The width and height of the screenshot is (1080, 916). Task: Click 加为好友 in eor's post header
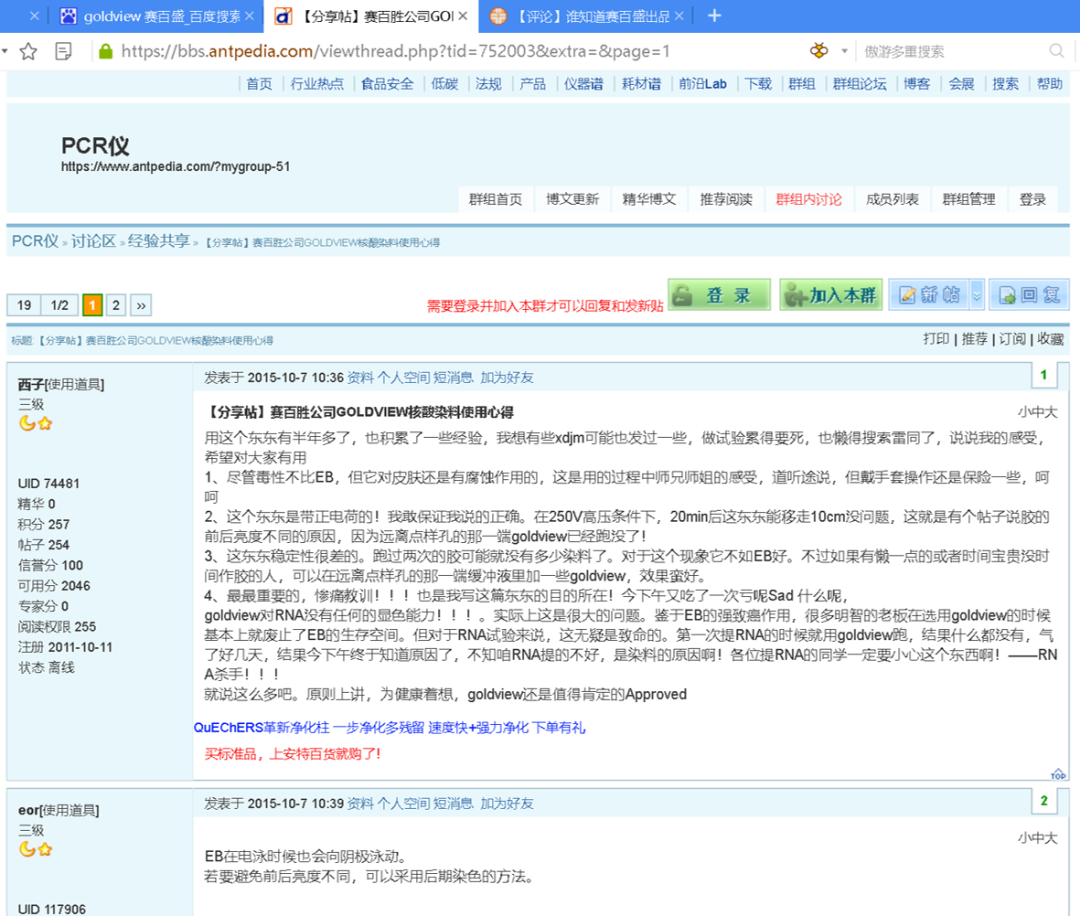[x=507, y=803]
